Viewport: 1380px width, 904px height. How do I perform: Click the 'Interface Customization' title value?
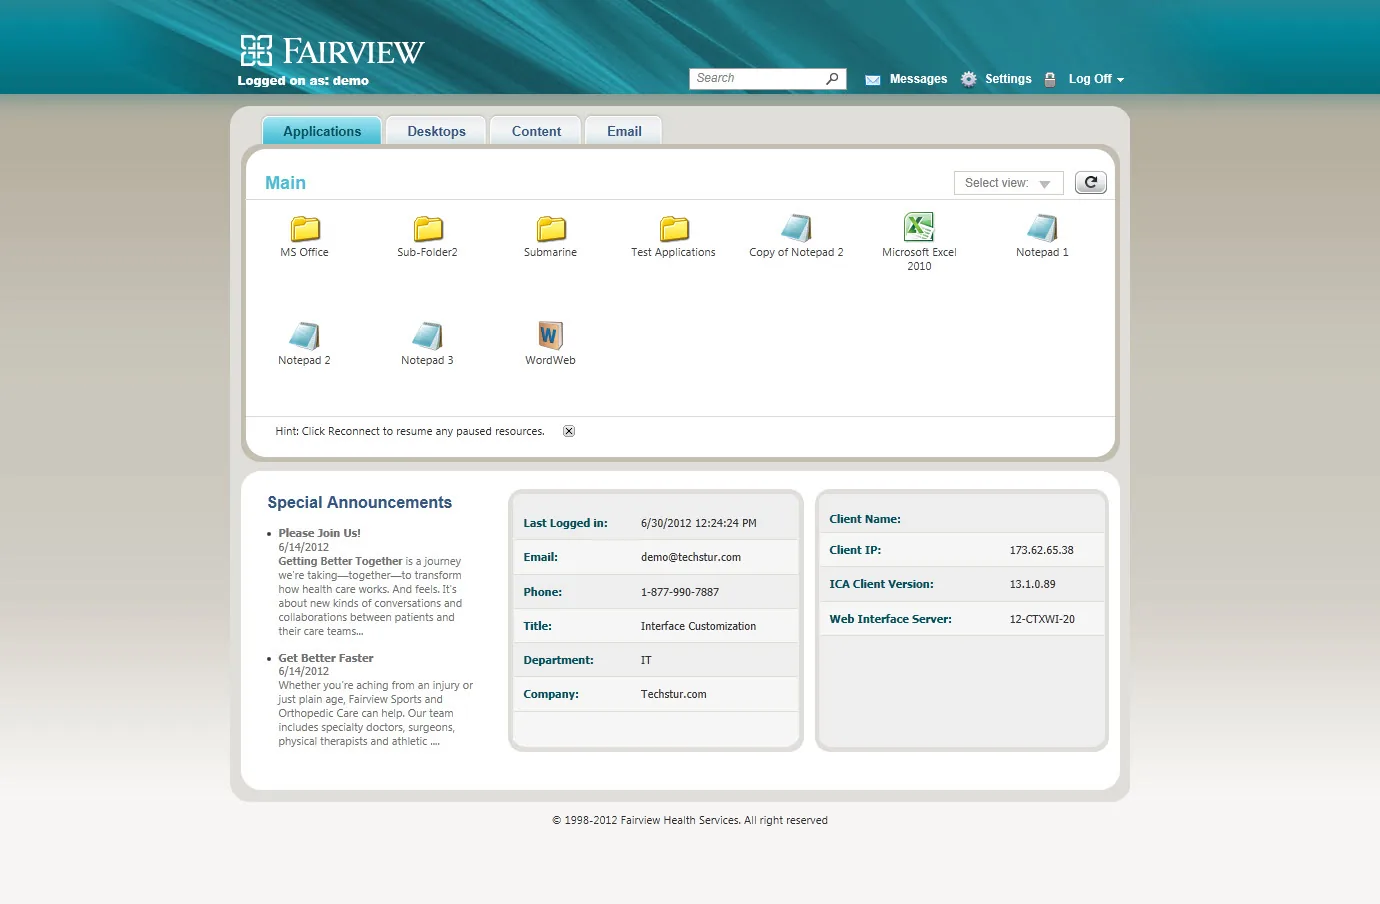click(698, 626)
